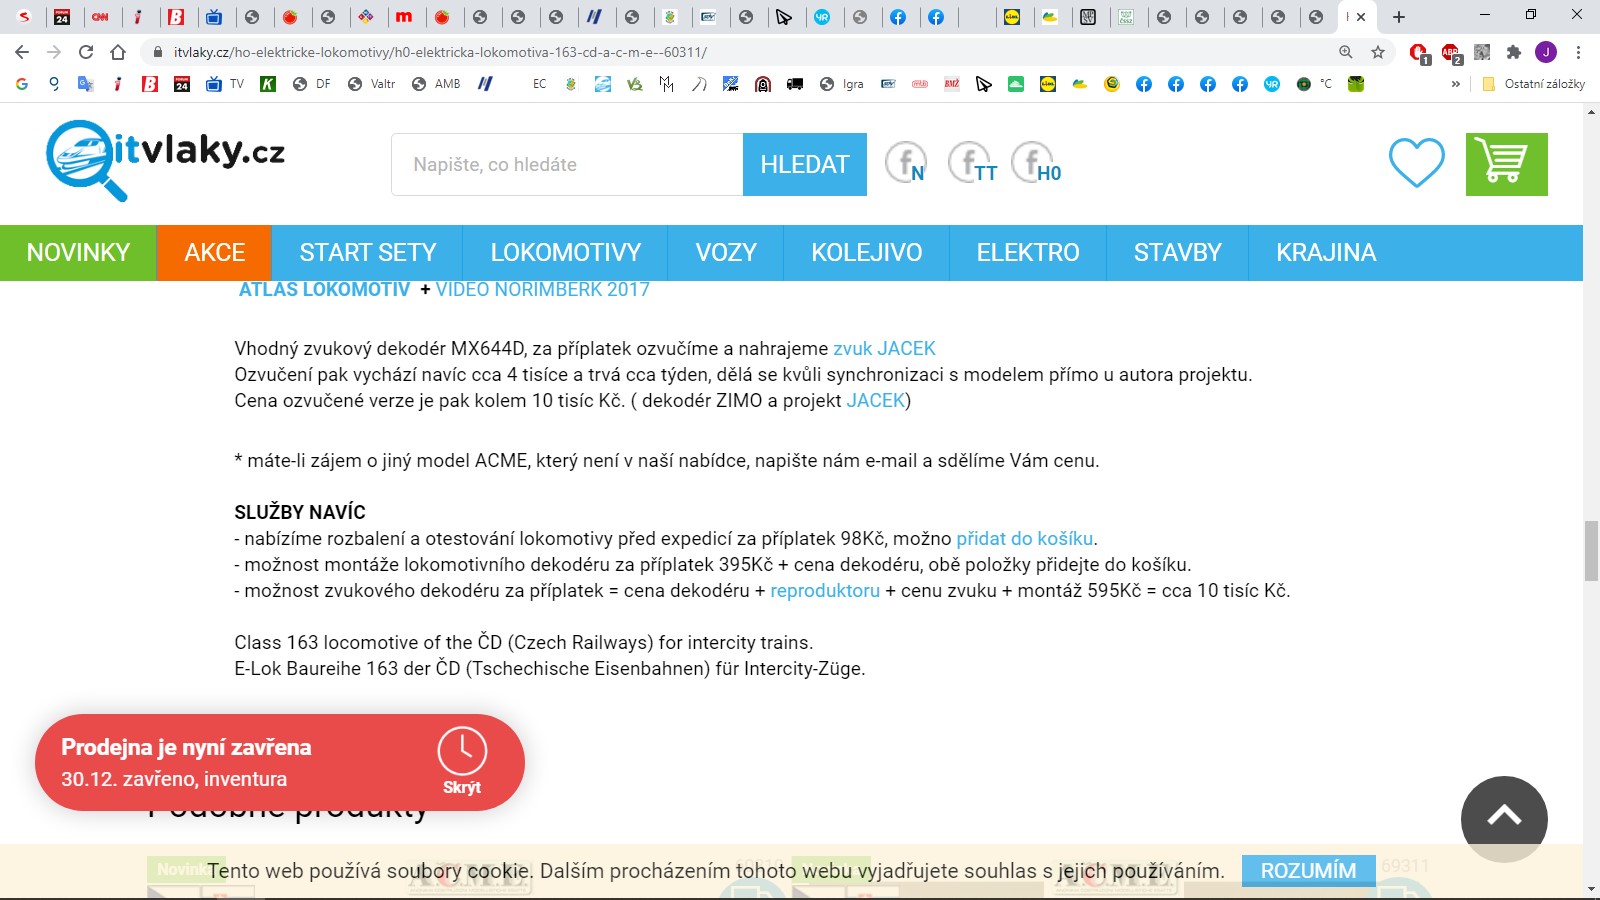Accept cookies with ROZUMÍM button
The image size is (1600, 900).
(1309, 871)
